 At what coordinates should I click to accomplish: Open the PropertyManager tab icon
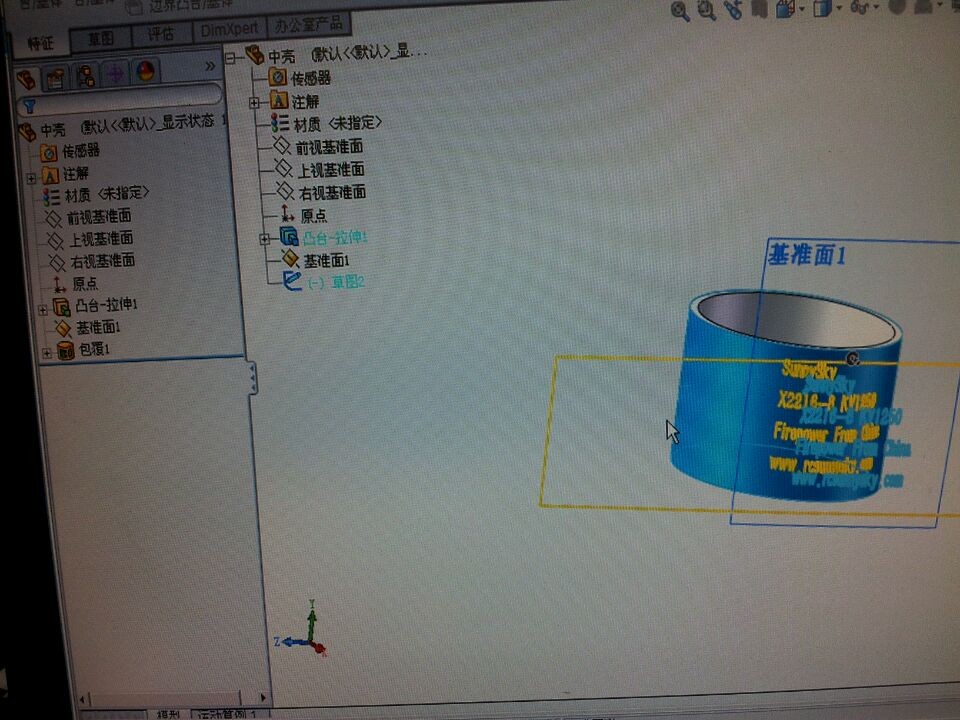coord(56,77)
